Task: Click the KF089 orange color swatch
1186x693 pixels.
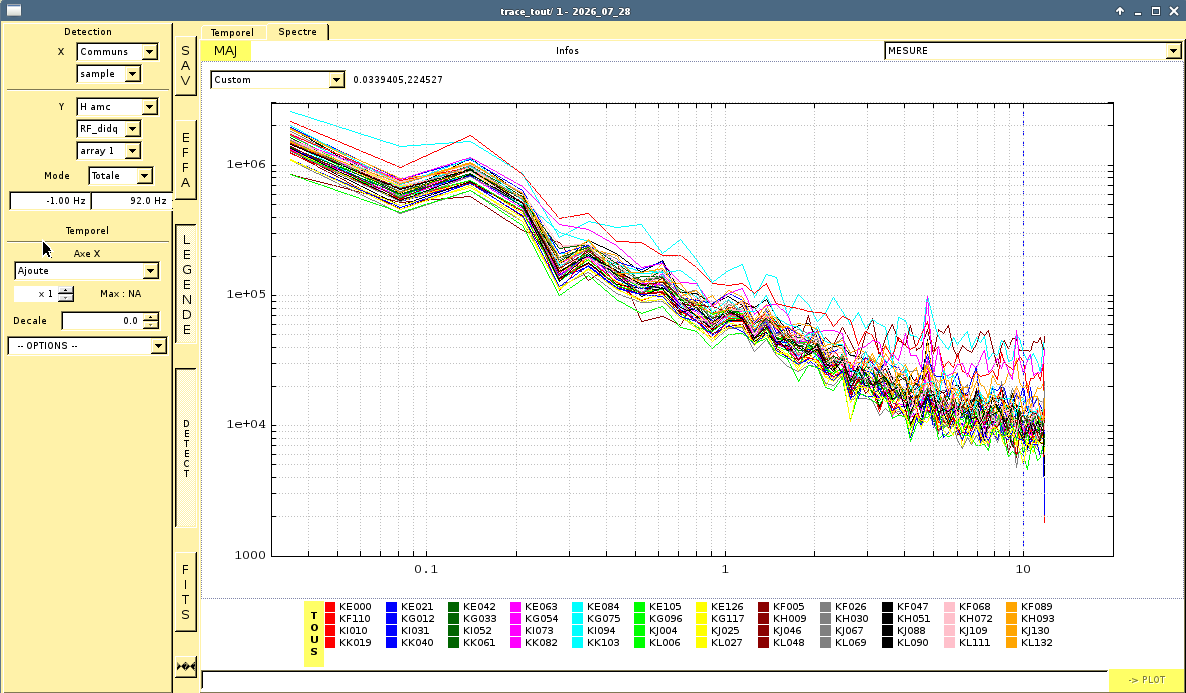Action: pos(1012,607)
